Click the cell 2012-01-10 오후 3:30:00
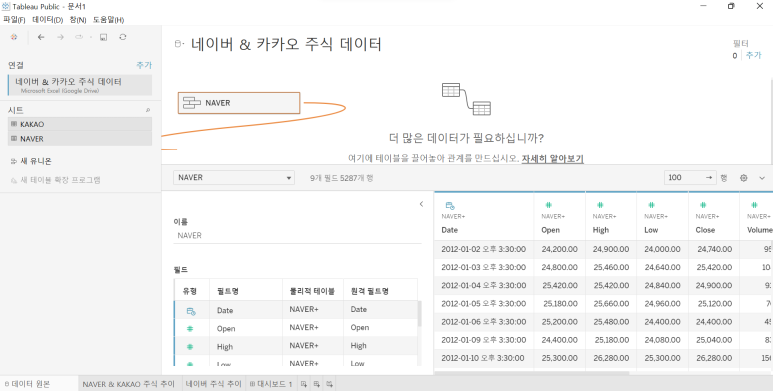Screen dimensions: 773x391 click(x=484, y=358)
